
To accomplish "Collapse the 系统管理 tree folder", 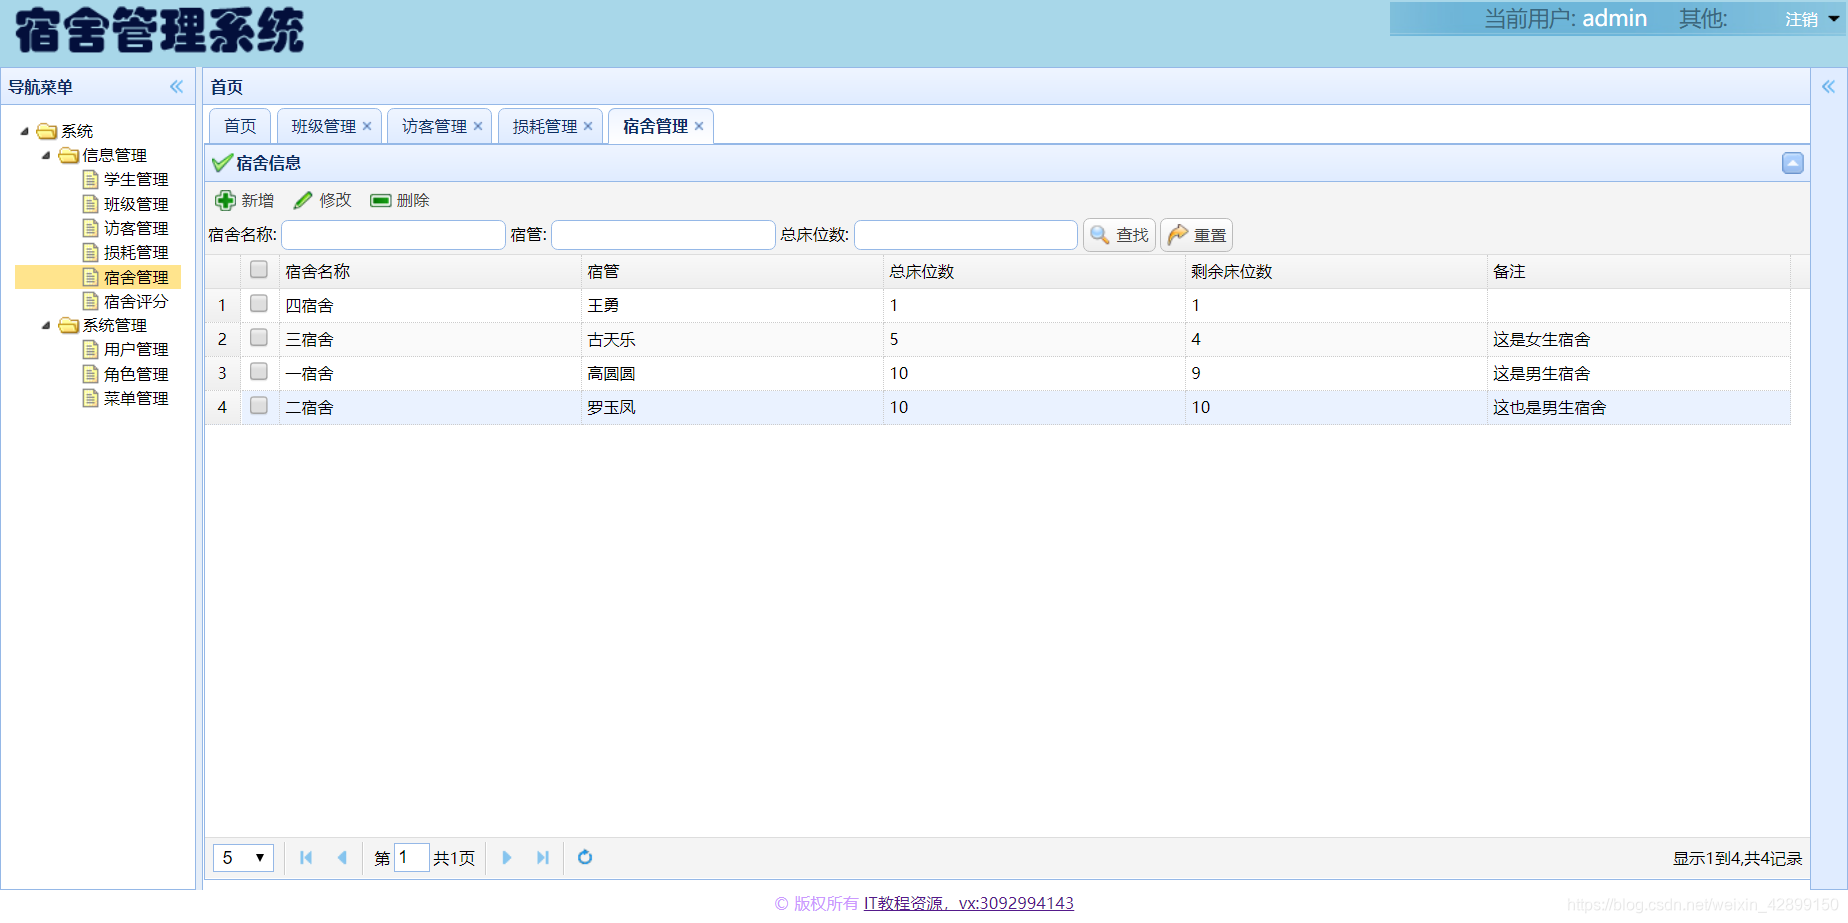I will [46, 325].
